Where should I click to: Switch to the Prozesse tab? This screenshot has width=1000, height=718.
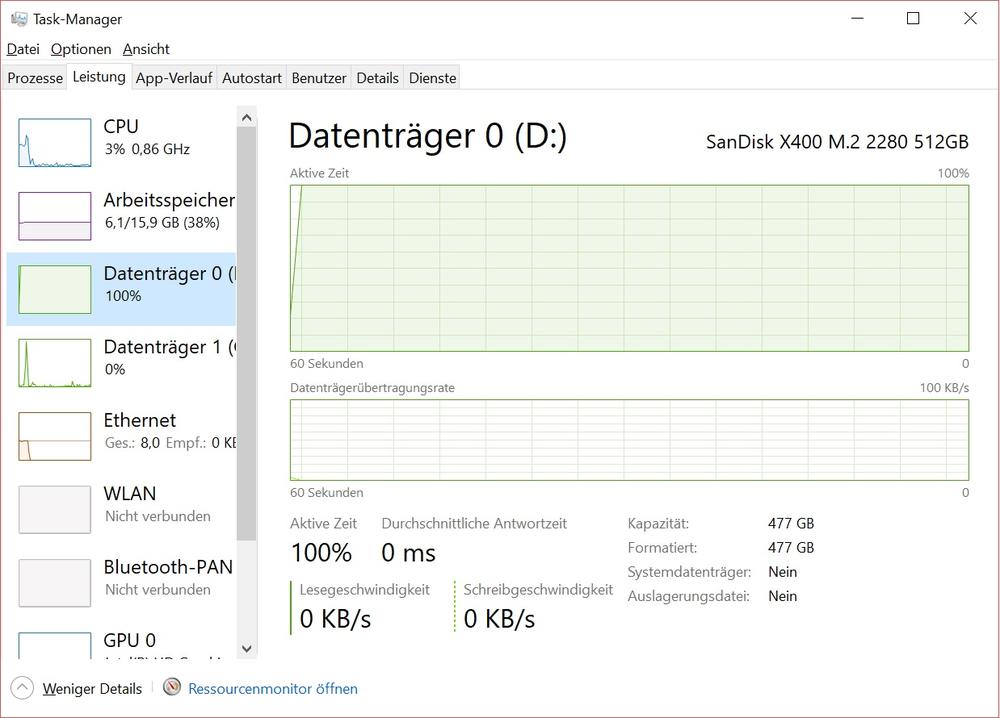click(35, 78)
